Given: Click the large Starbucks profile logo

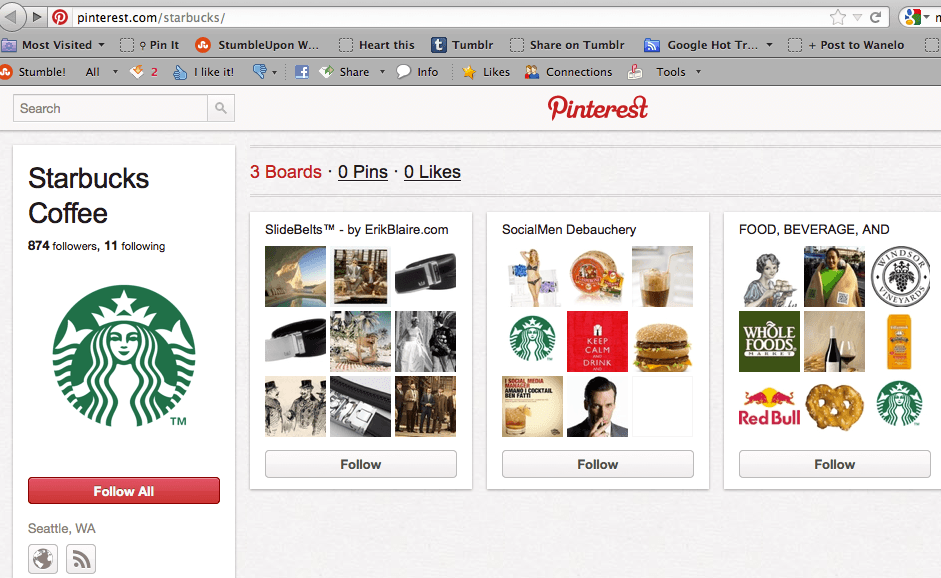Looking at the screenshot, I should pos(124,355).
